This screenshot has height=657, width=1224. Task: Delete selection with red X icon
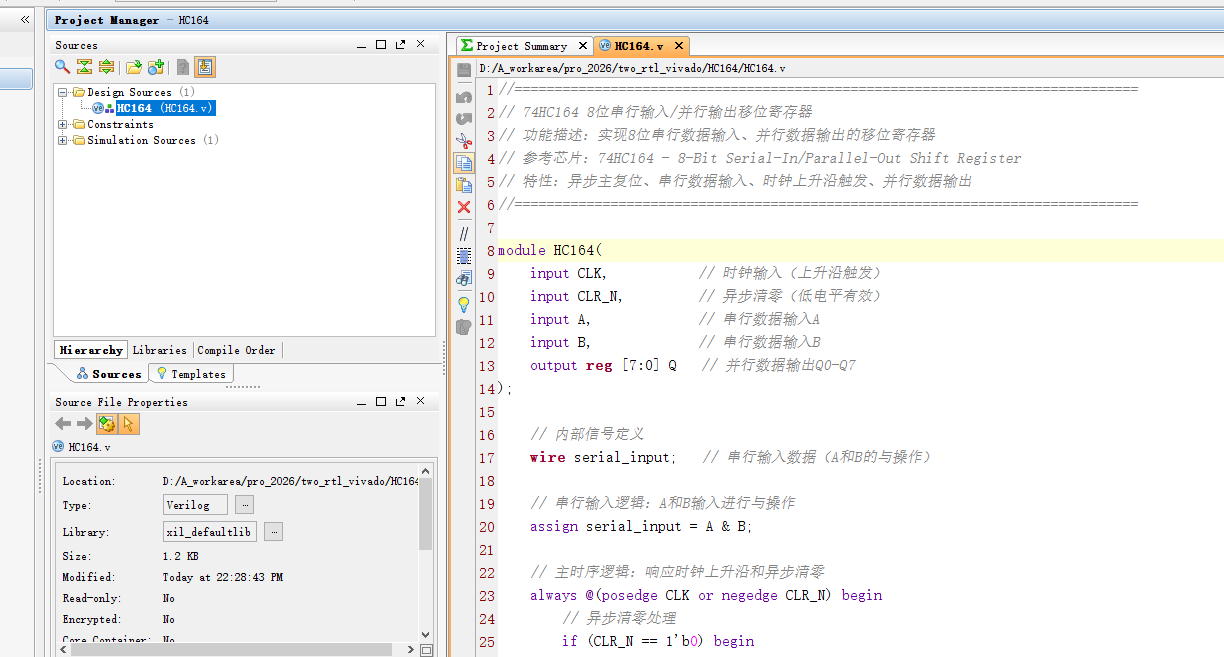coord(464,207)
